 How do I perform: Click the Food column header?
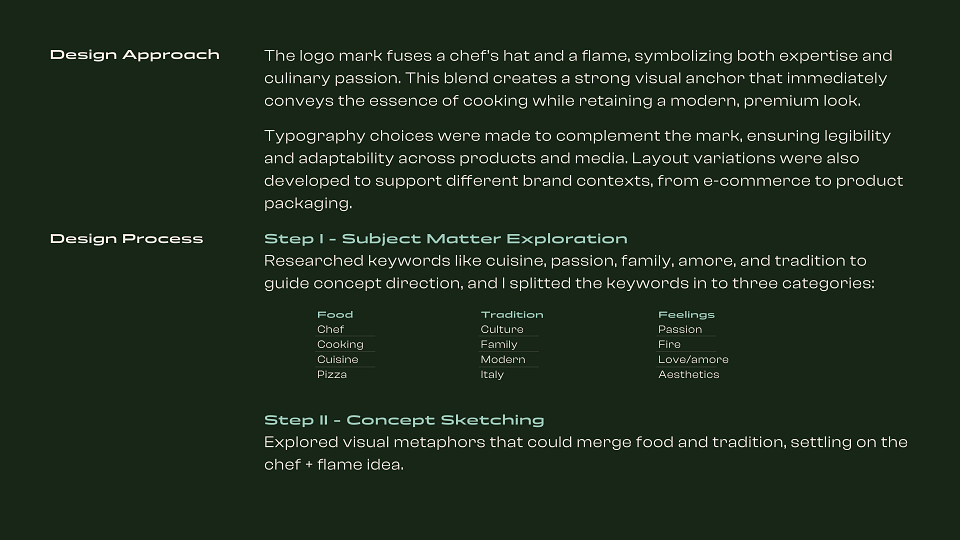click(335, 315)
